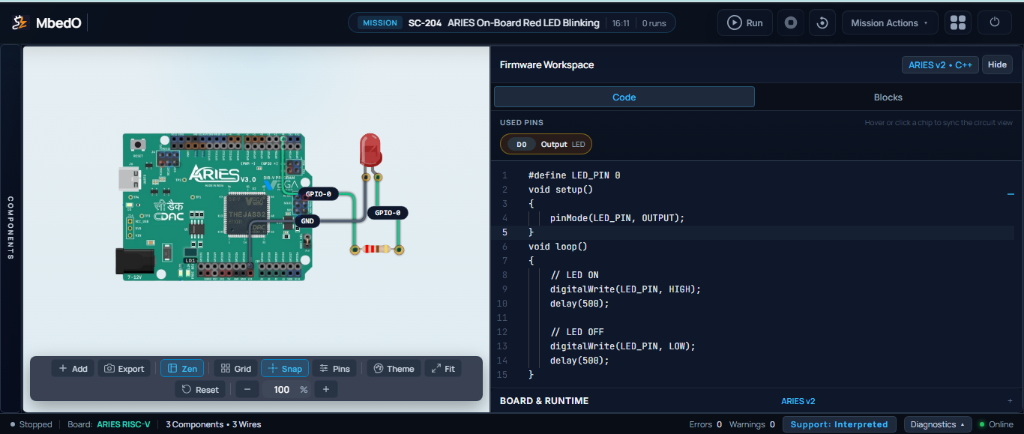The image size is (1024, 434).
Task: Expand the Board & Runtime section
Action: click(x=754, y=401)
